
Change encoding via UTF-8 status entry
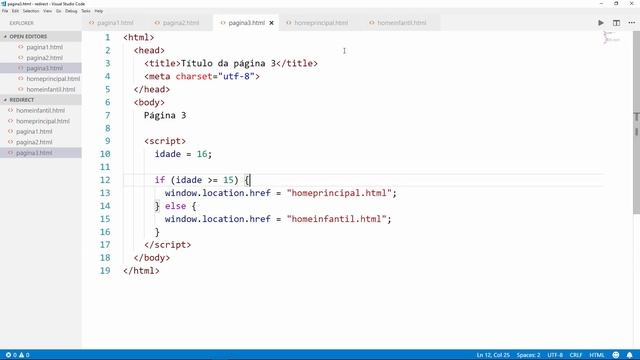(555, 355)
